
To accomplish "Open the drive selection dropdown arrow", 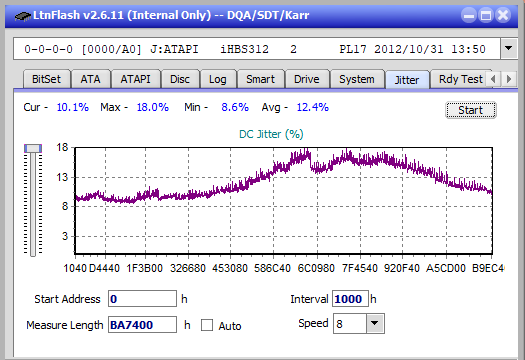I will point(508,49).
